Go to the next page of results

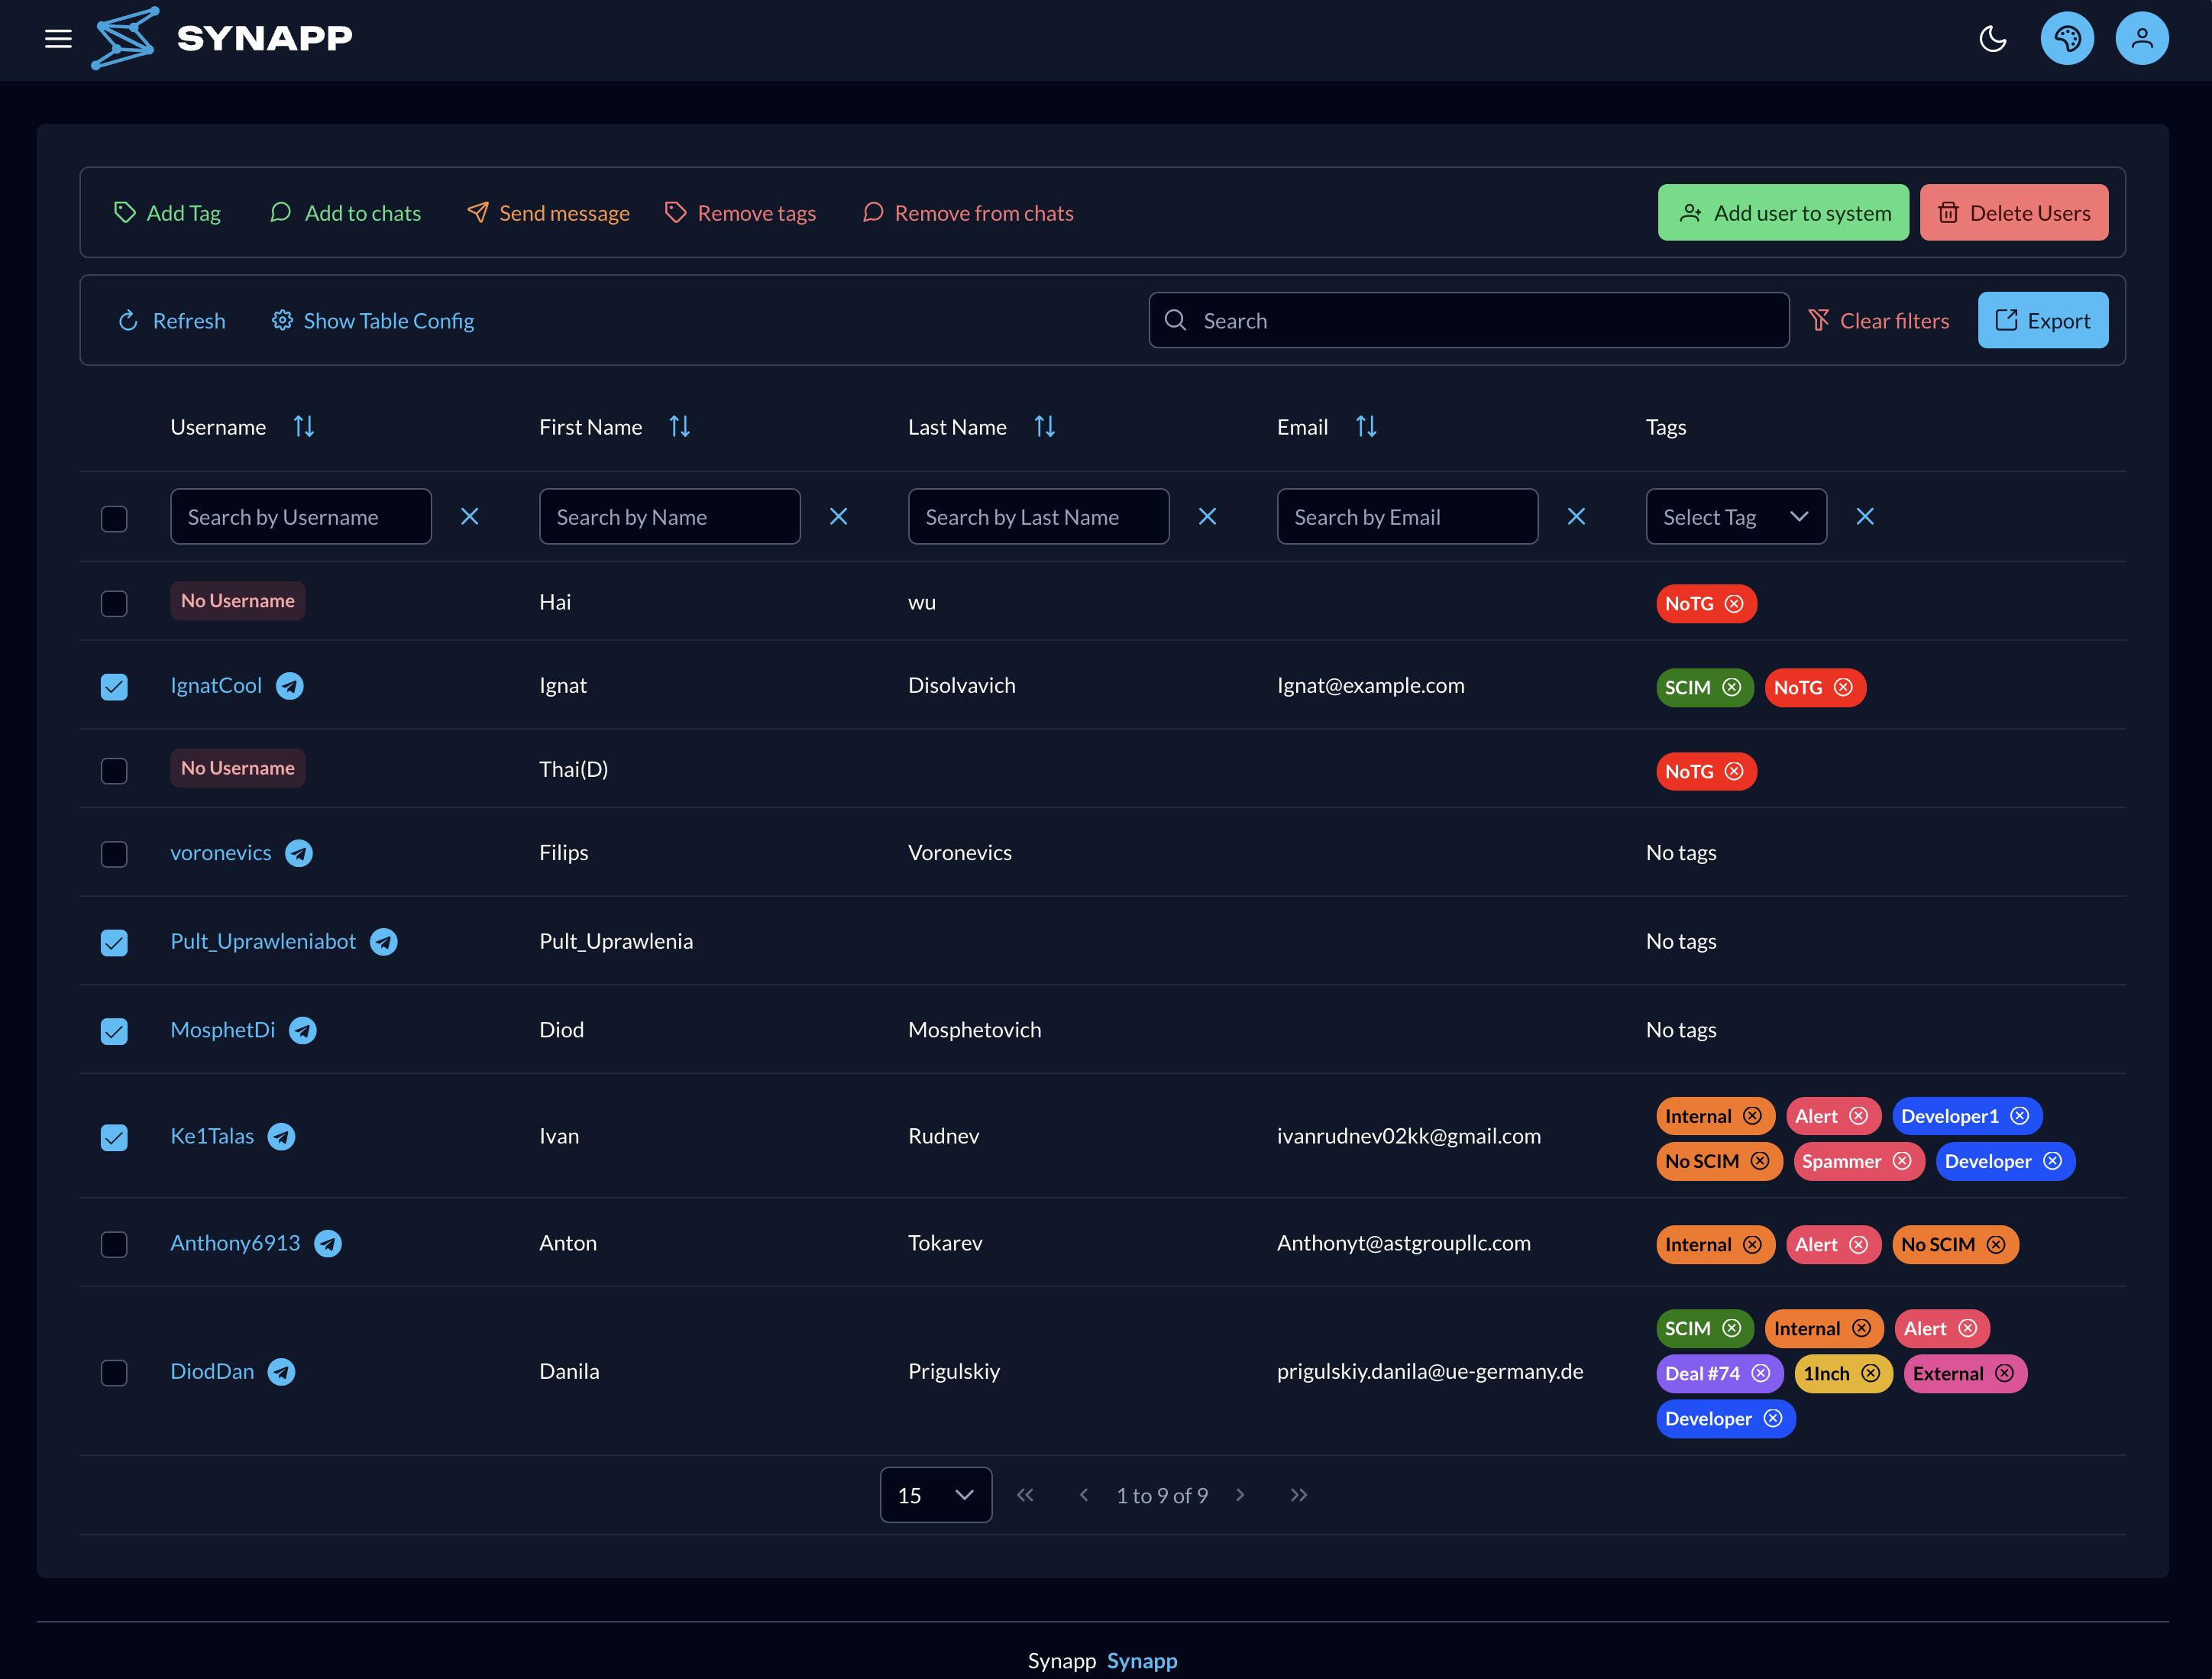click(x=1241, y=1495)
